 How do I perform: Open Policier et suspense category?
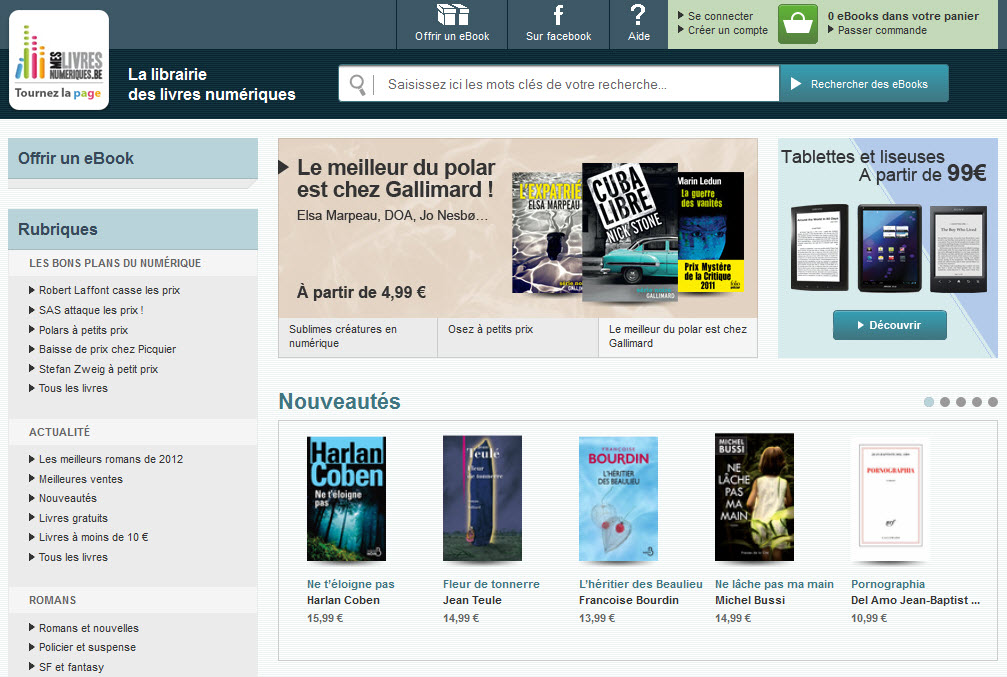87,647
